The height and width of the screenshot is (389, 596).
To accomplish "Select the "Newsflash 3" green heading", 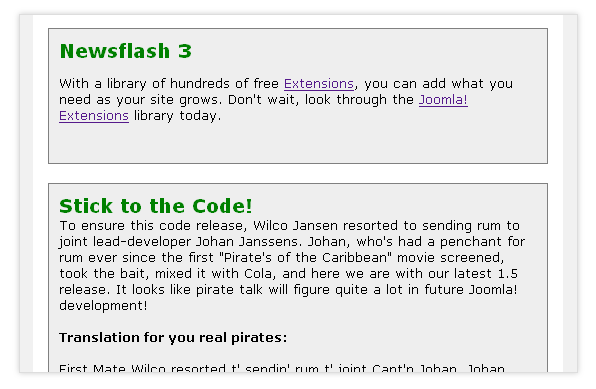I will (126, 51).
